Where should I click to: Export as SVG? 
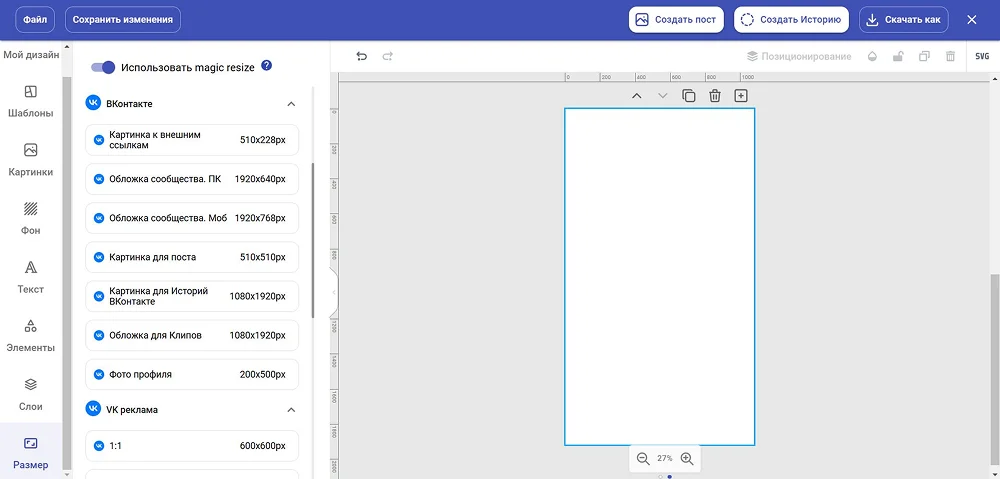[982, 56]
